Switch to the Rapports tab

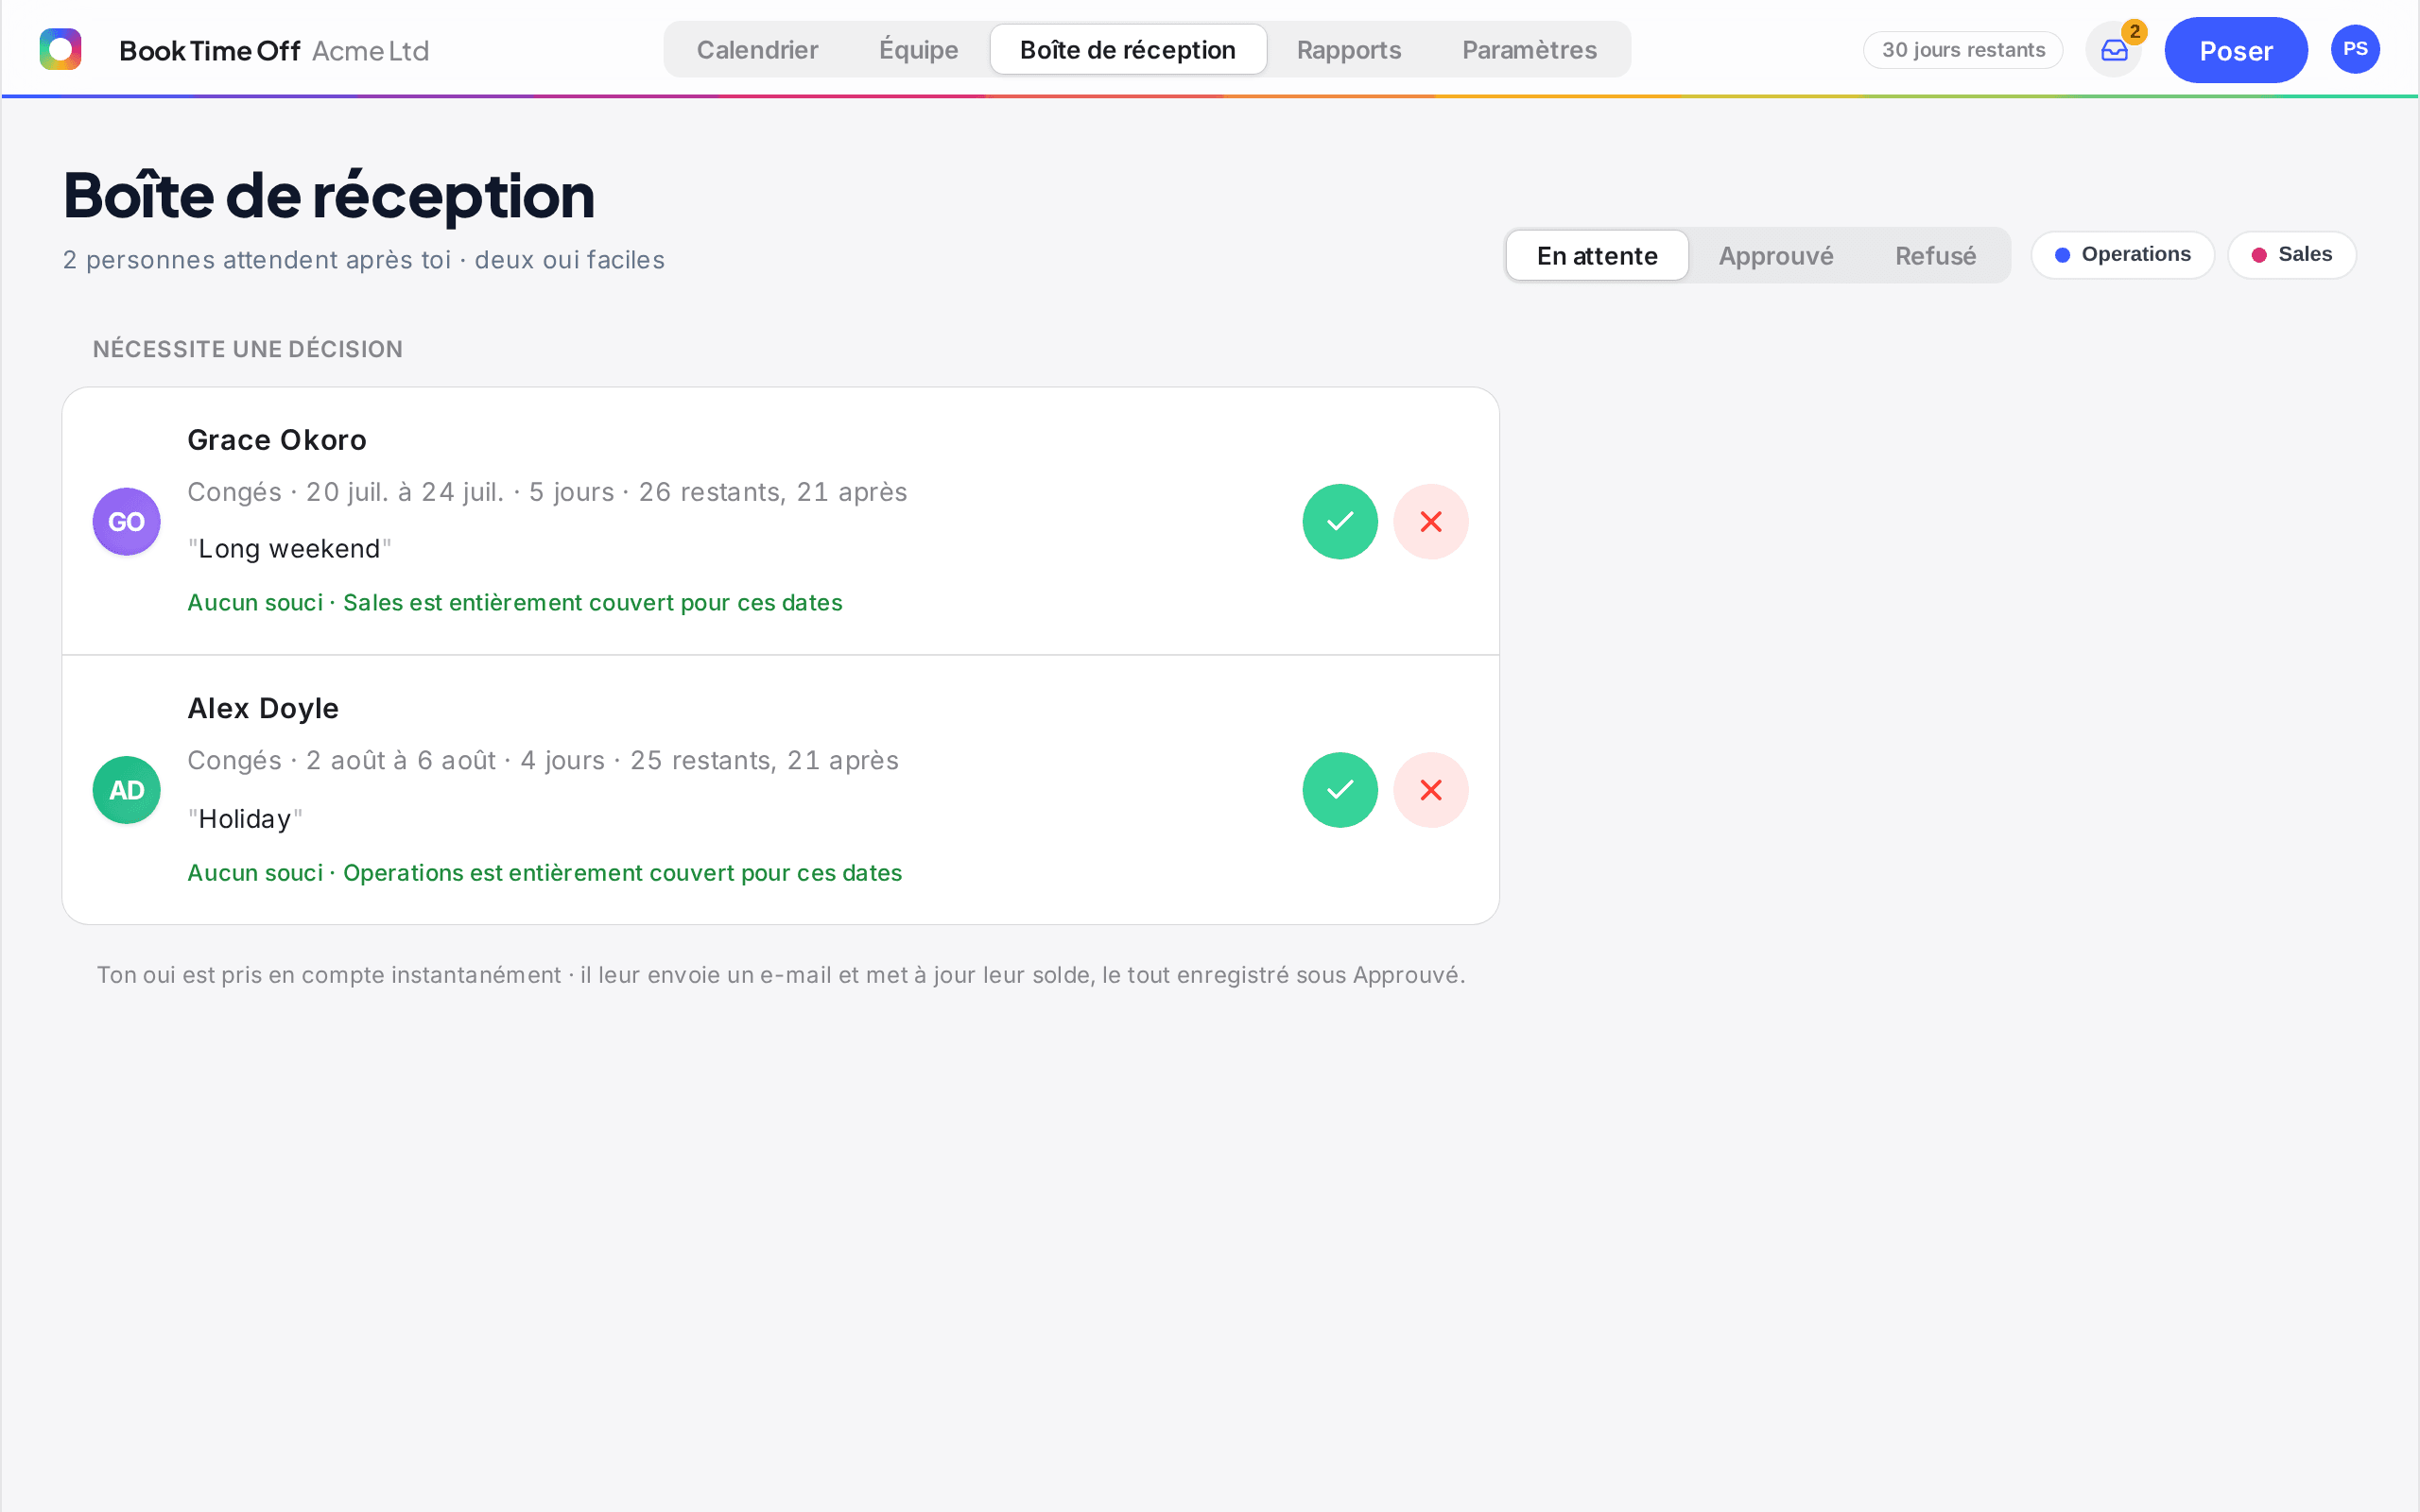pos(1349,50)
